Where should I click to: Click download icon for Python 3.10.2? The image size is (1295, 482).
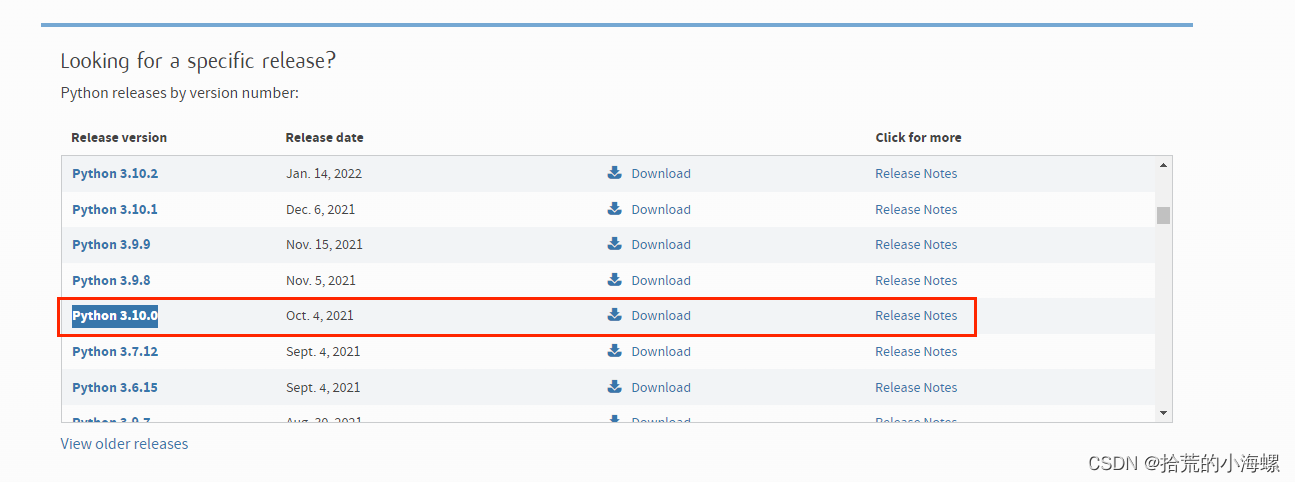(x=614, y=172)
